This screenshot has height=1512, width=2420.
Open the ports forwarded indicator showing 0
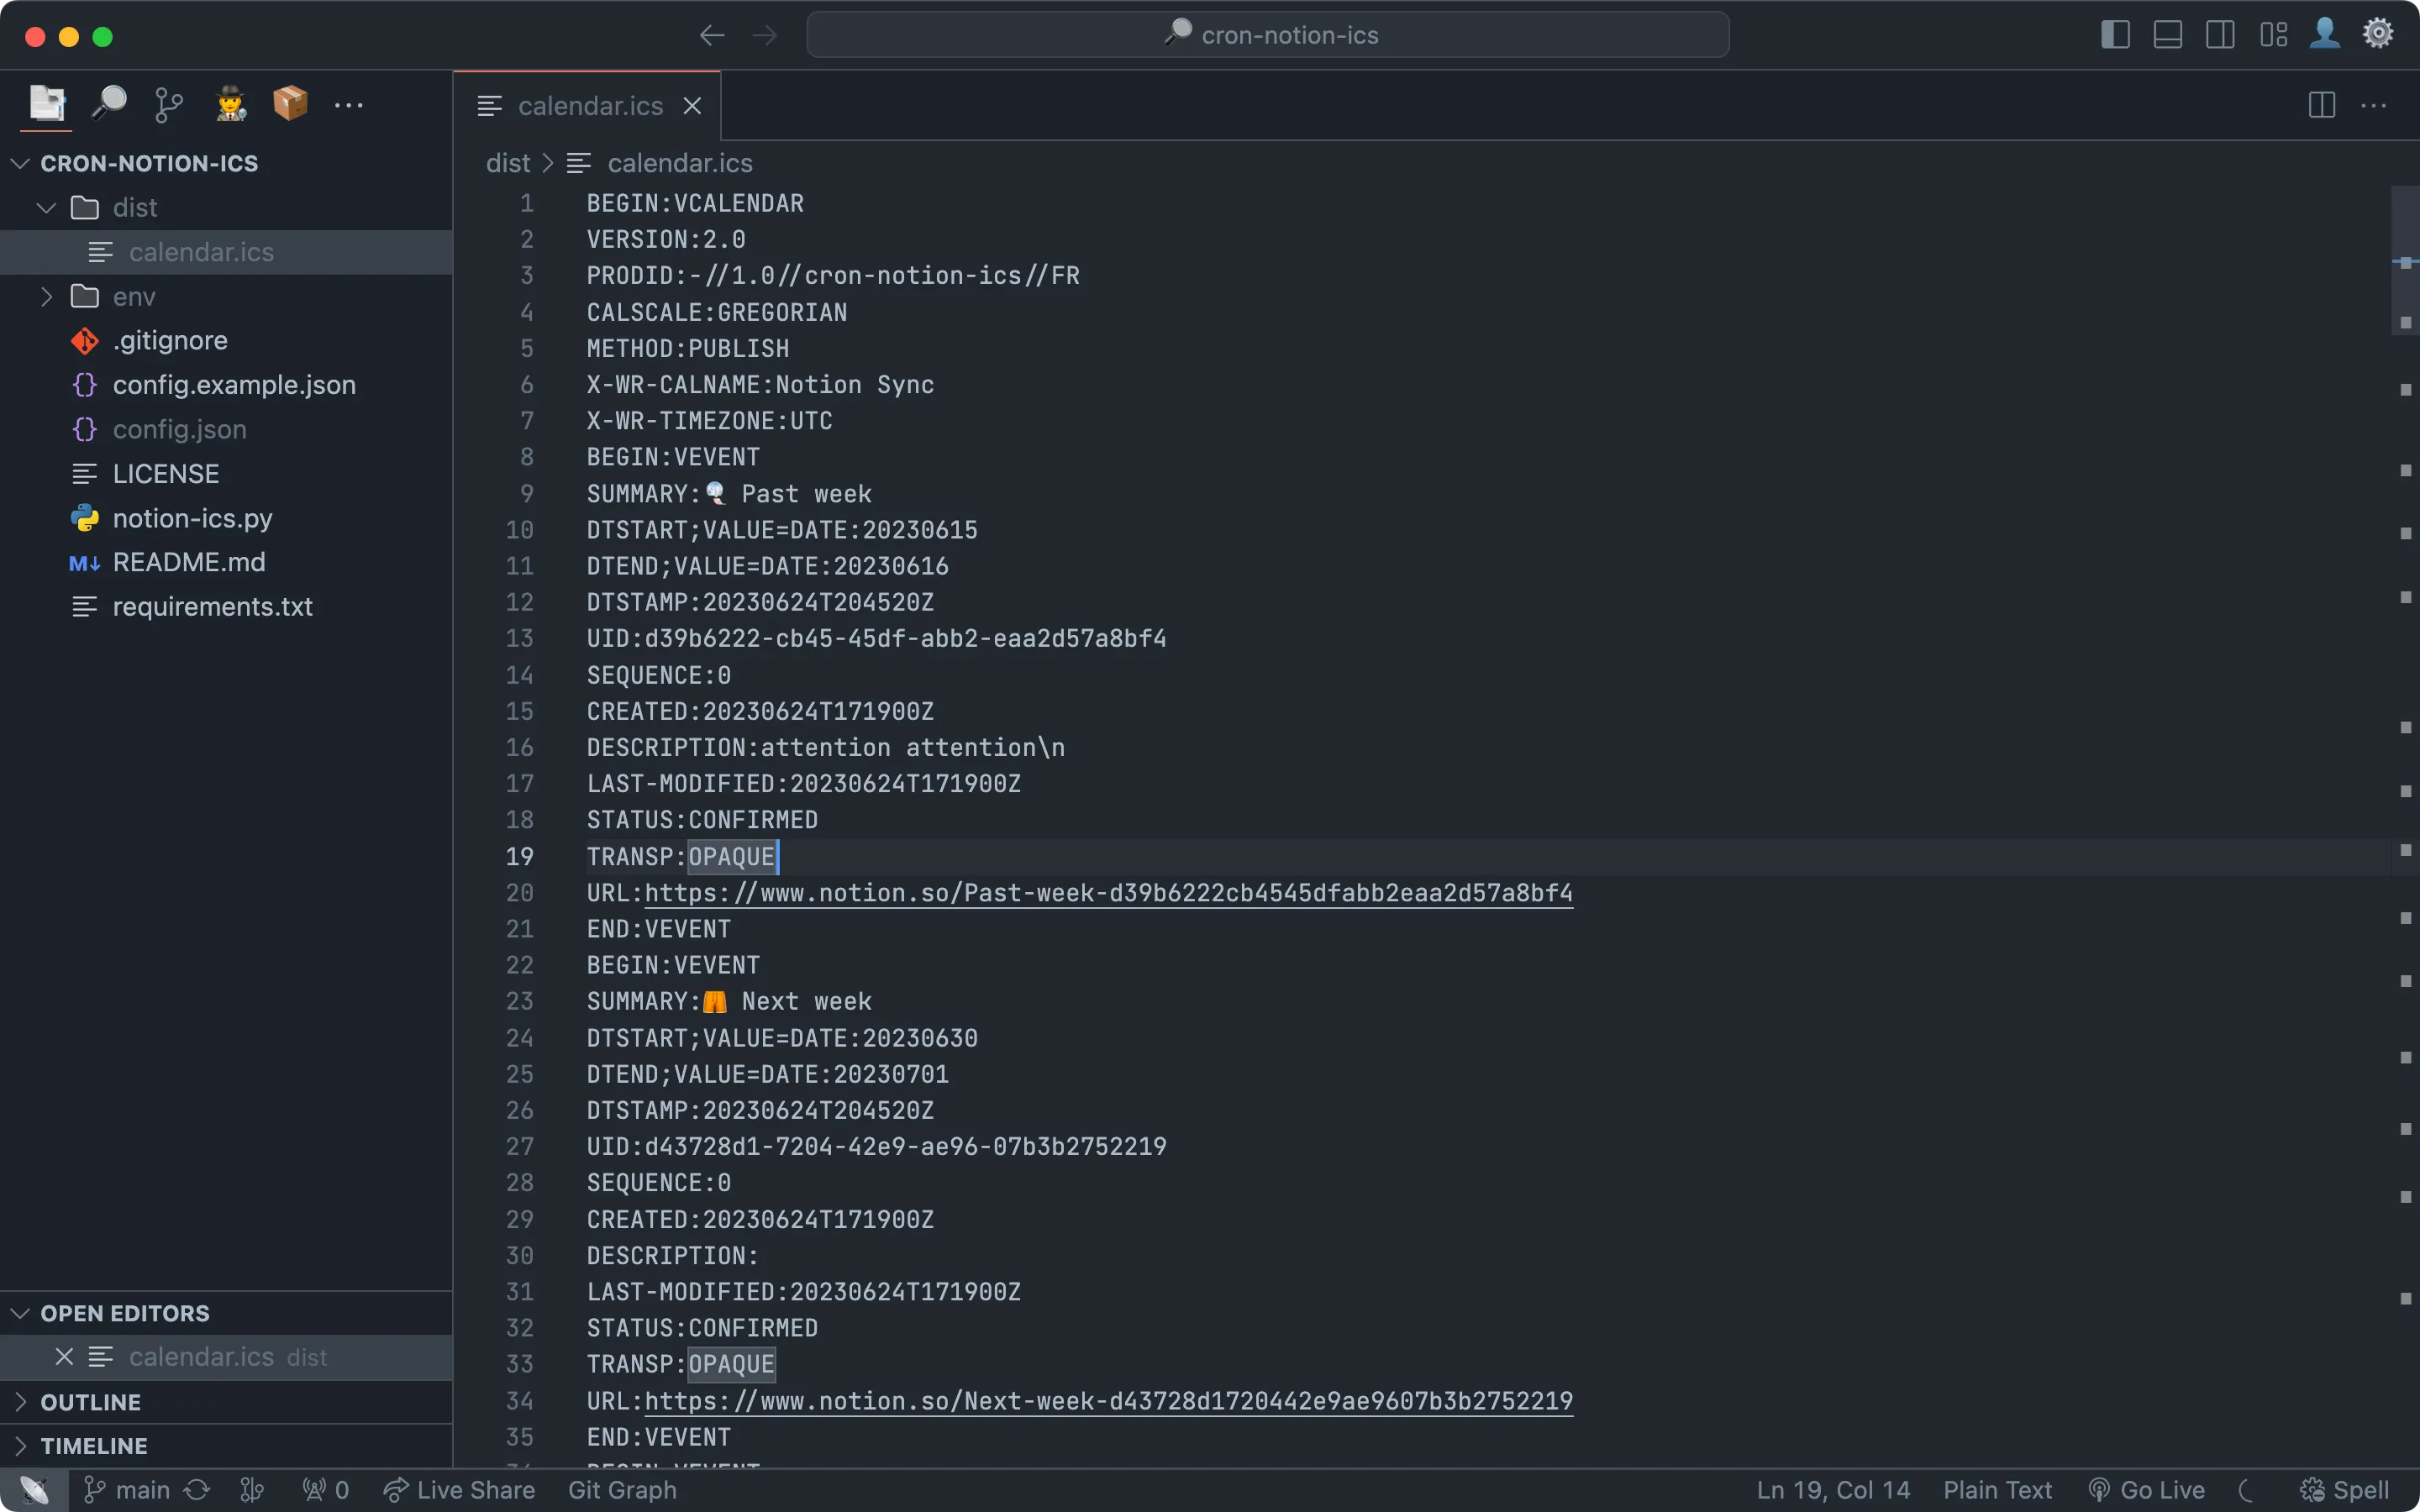click(x=326, y=1490)
